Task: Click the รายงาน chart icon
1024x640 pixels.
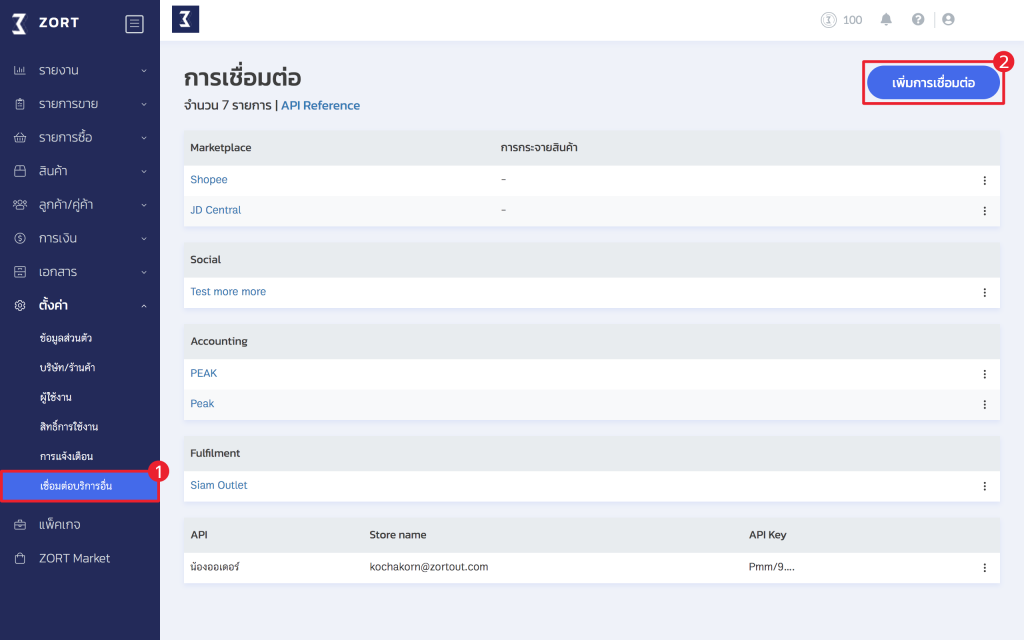Action: click(x=20, y=71)
